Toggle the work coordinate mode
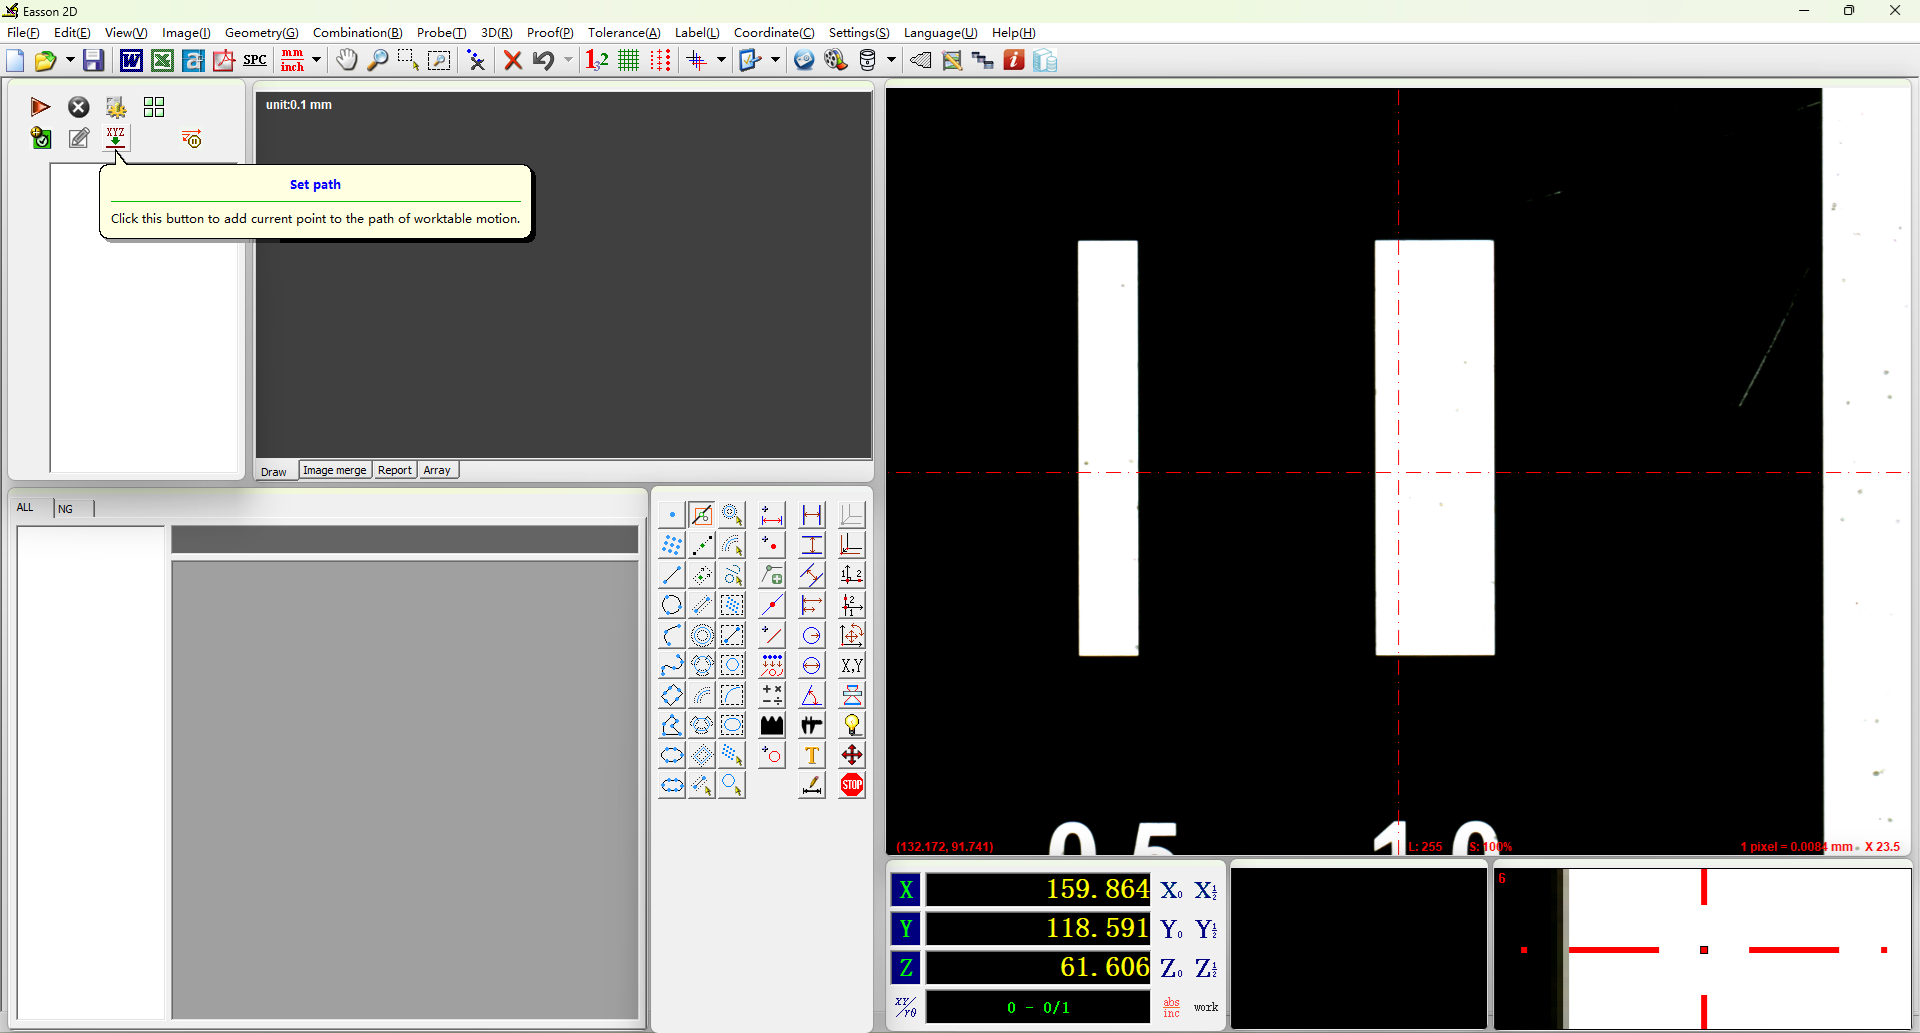 coord(1206,1007)
